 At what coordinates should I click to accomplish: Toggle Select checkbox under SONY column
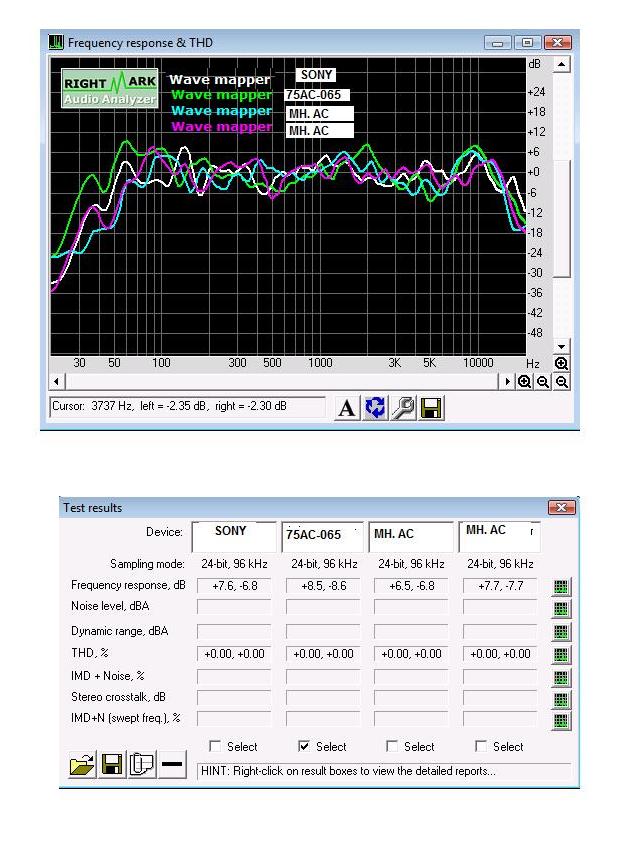point(215,746)
